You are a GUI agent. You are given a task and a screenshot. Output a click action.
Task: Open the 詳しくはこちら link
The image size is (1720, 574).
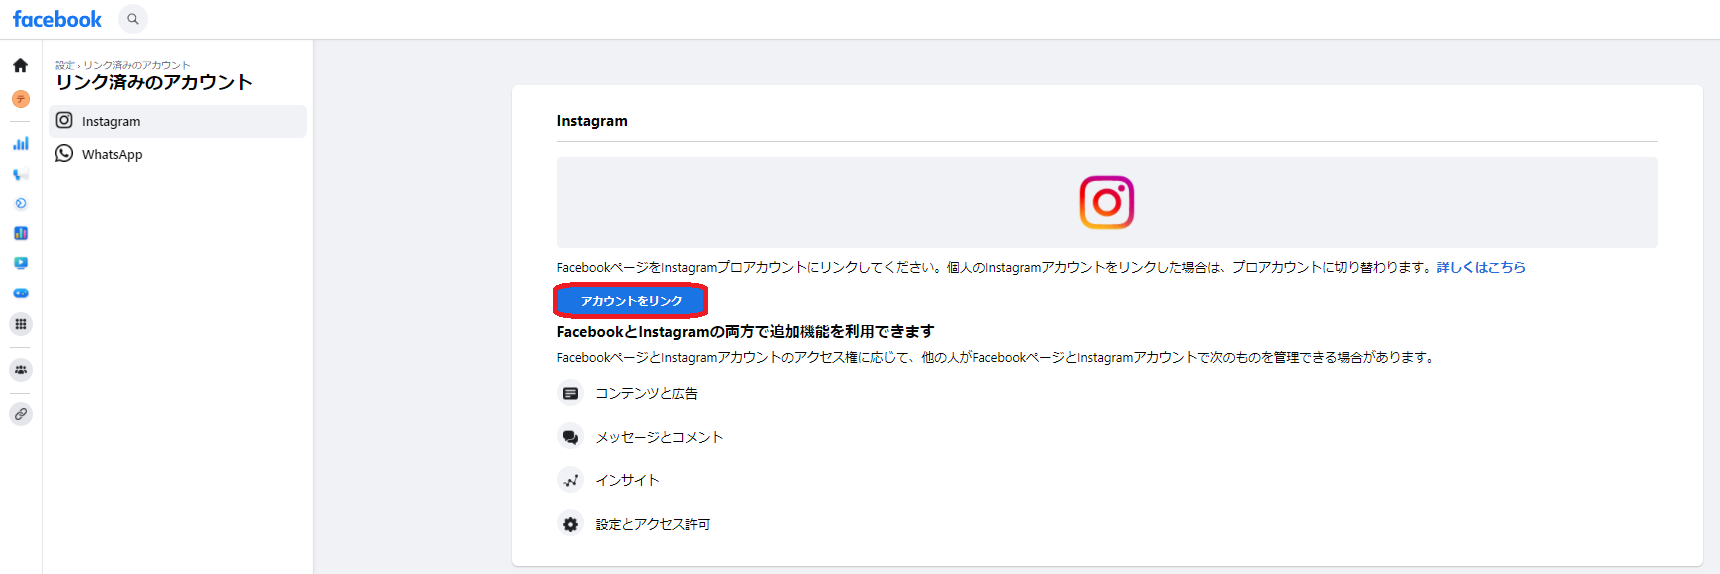tap(1480, 267)
